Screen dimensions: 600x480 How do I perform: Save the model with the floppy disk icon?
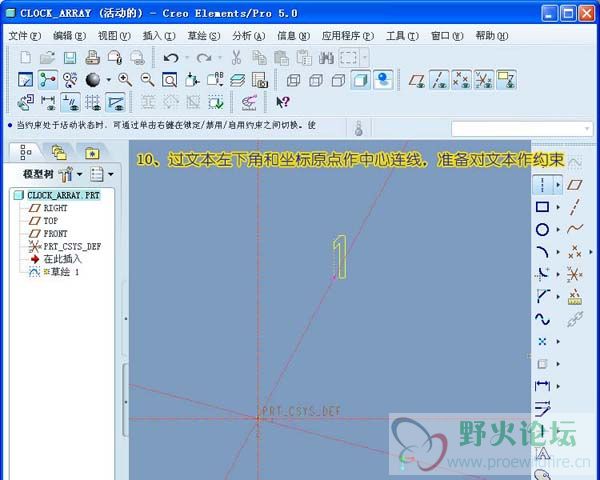(x=70, y=58)
